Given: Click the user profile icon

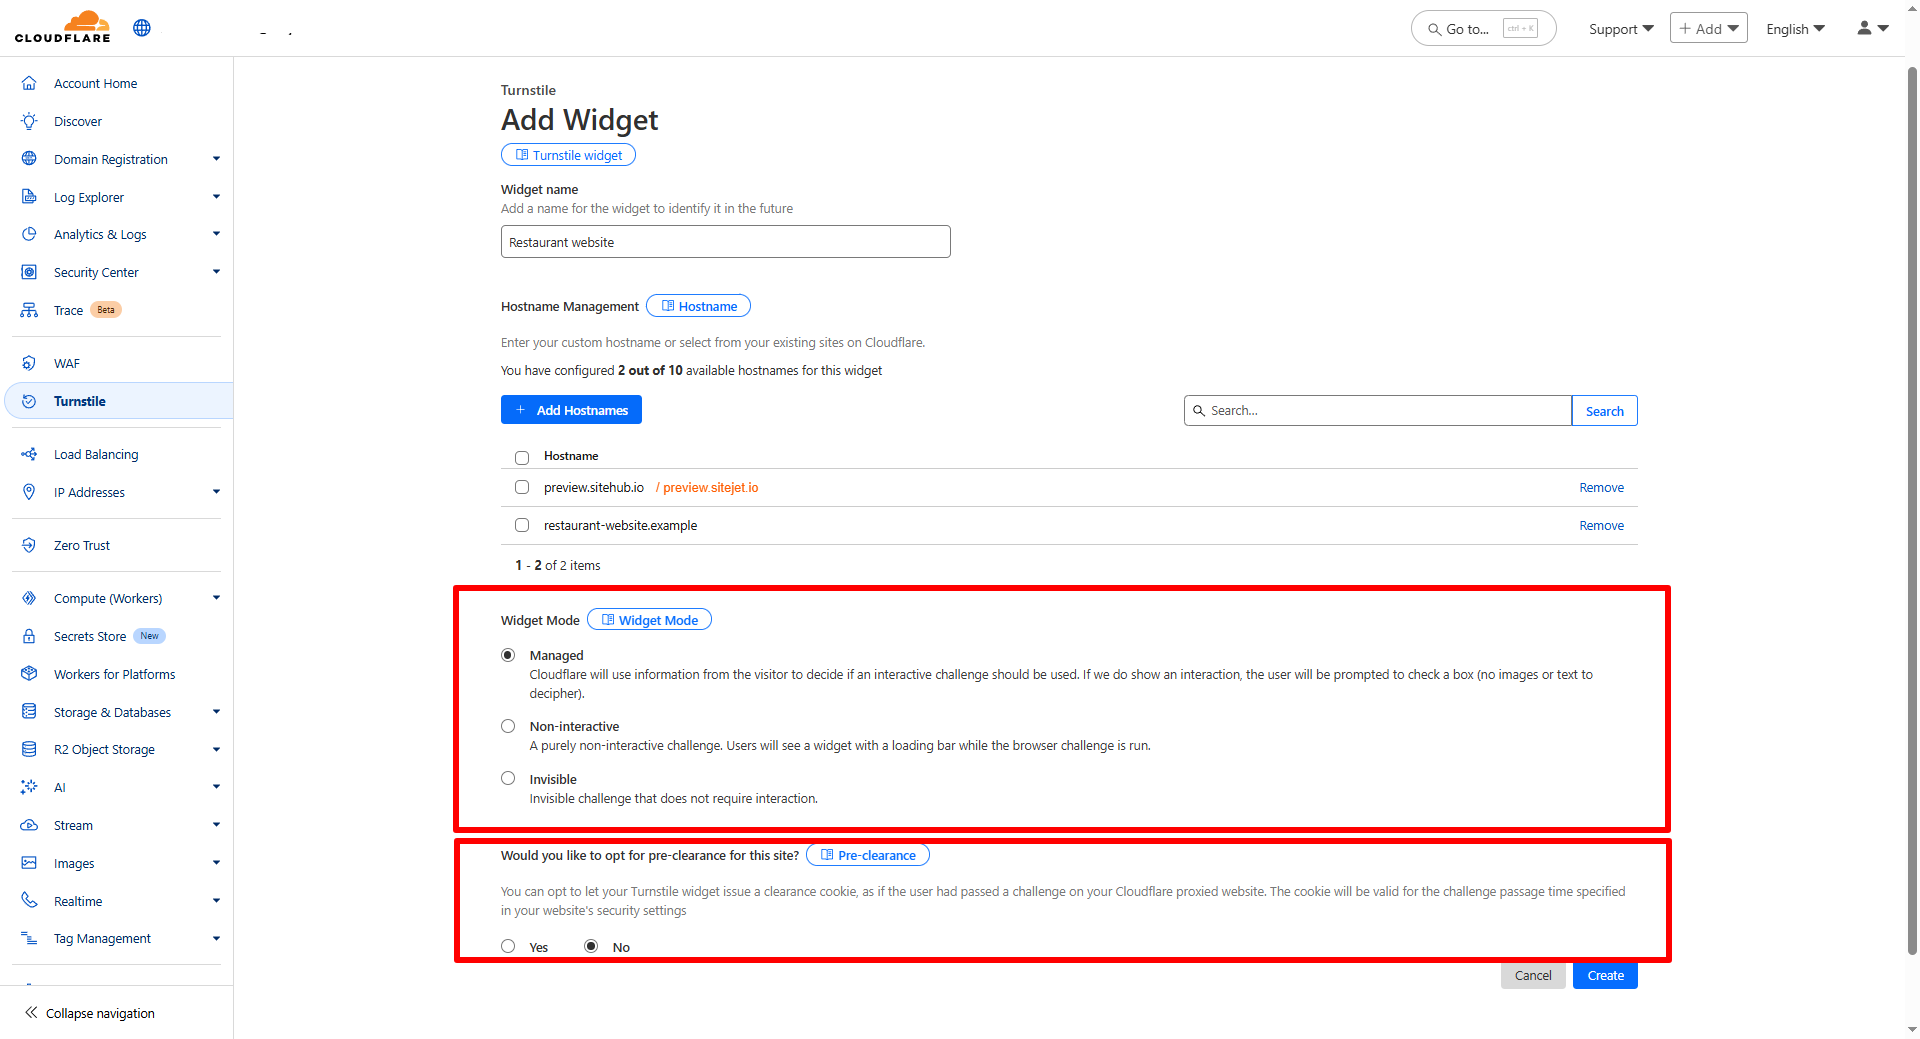Looking at the screenshot, I should [x=1864, y=28].
